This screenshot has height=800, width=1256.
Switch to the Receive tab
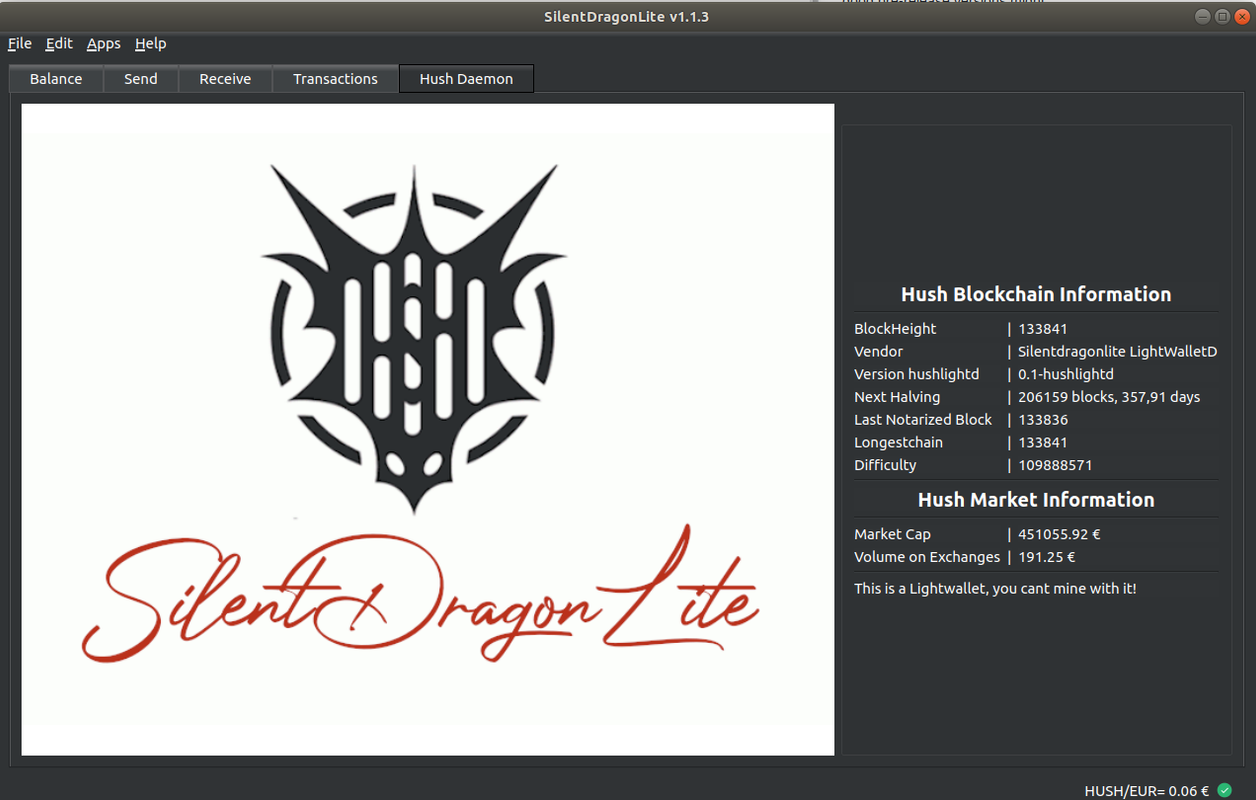coord(225,79)
